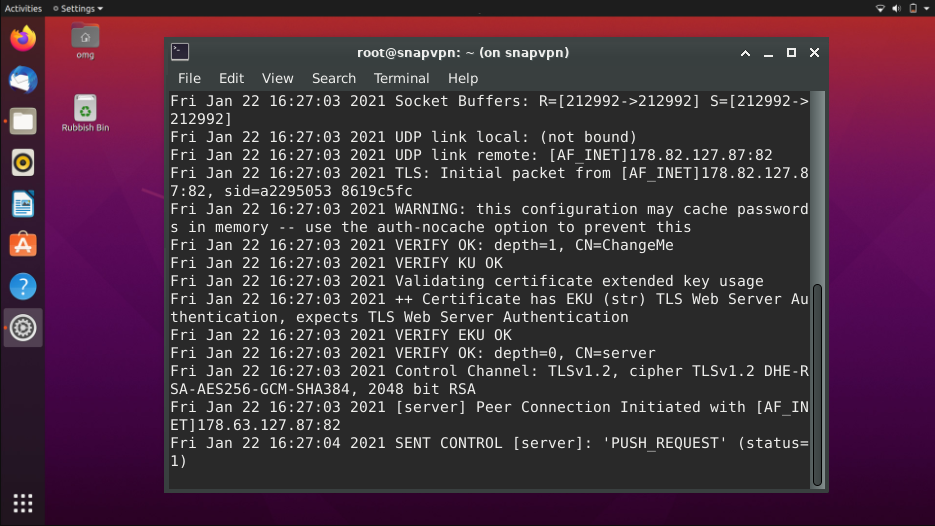The width and height of the screenshot is (935, 526).
Task: Open the Terminal menu
Action: pos(401,79)
